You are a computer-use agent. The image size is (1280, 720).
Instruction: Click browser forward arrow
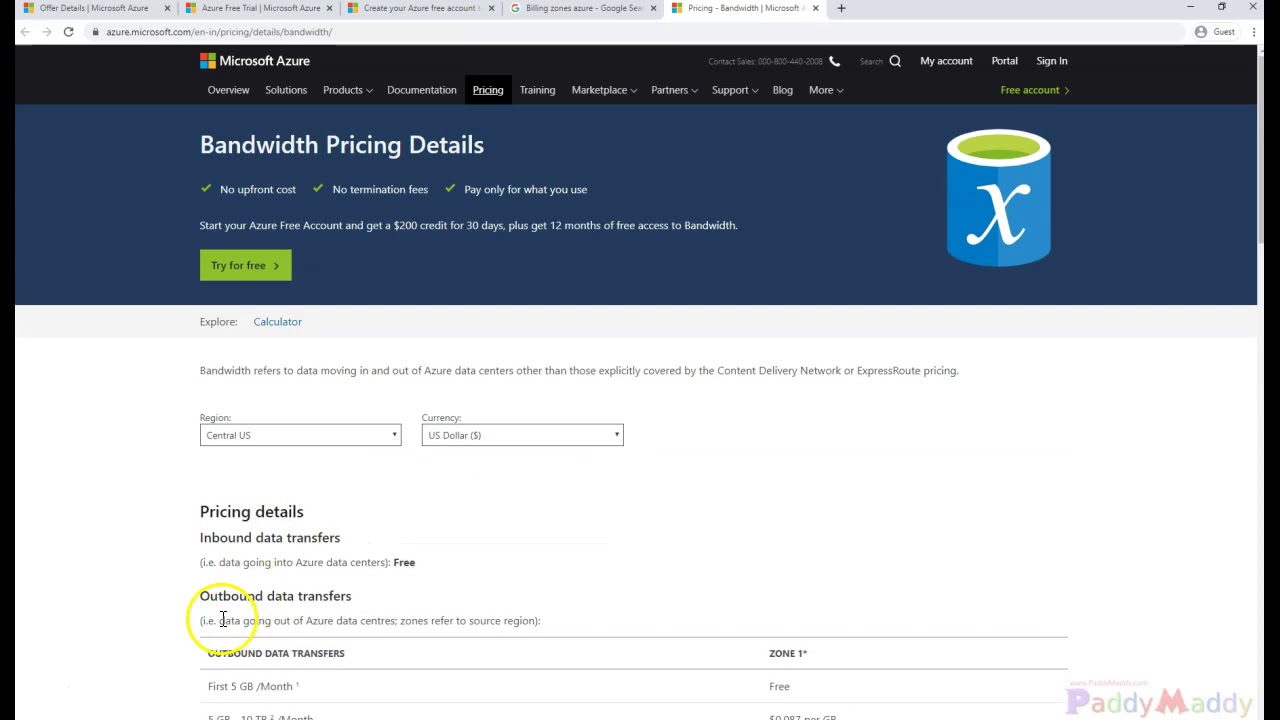click(x=47, y=32)
